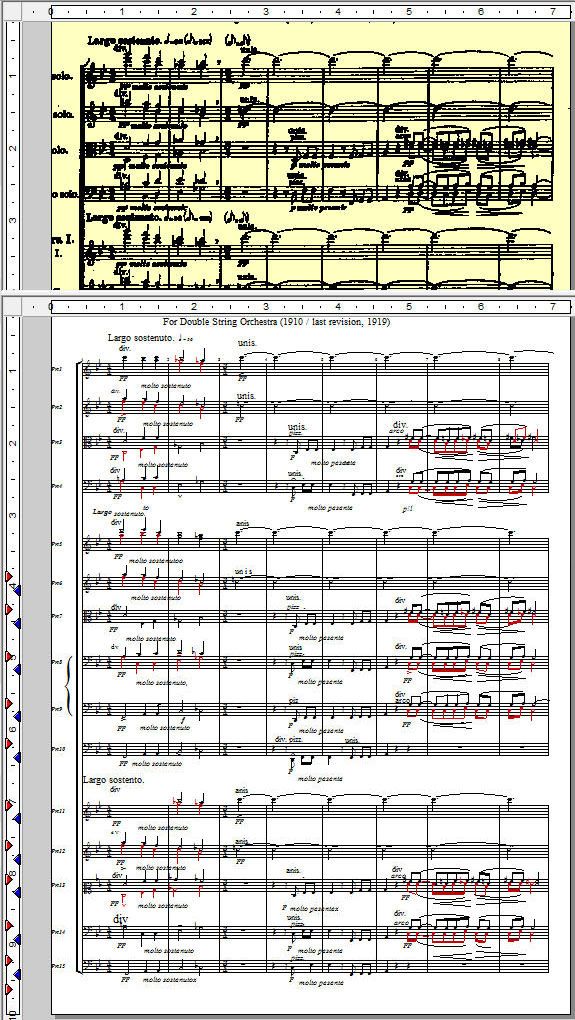Select red top marker for staff Pns12

click(x=8, y=846)
